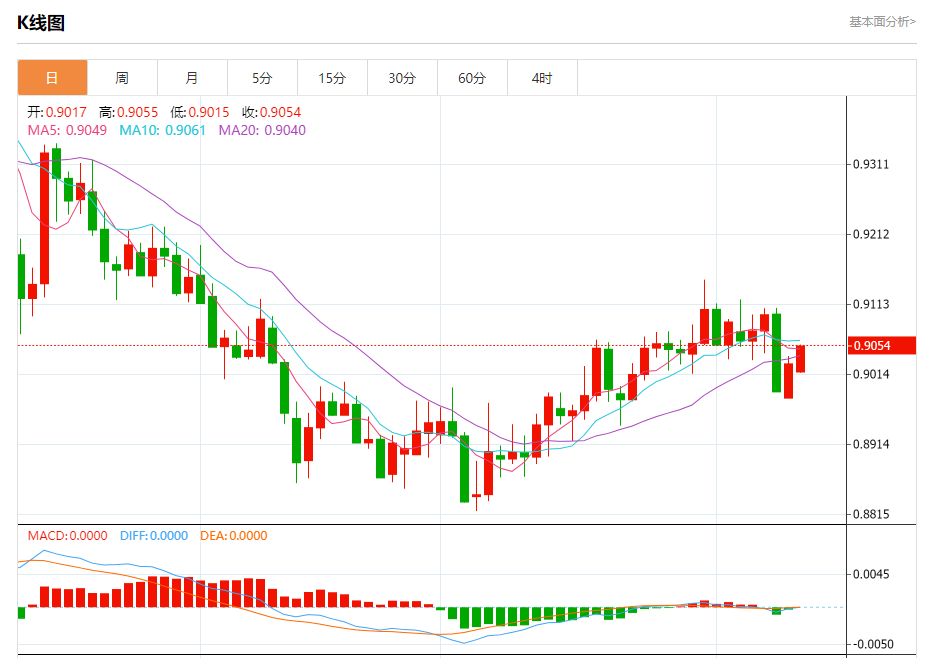928x658 pixels.
Task: Open the 4时 interval tab
Action: tap(542, 78)
